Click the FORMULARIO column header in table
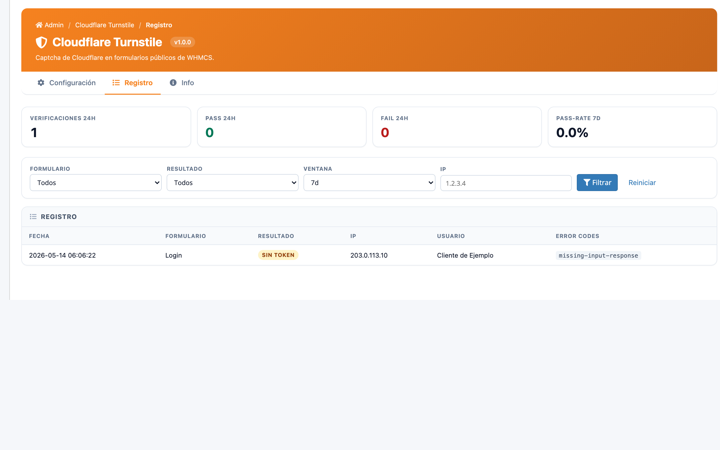This screenshot has height=450, width=720. [x=186, y=236]
